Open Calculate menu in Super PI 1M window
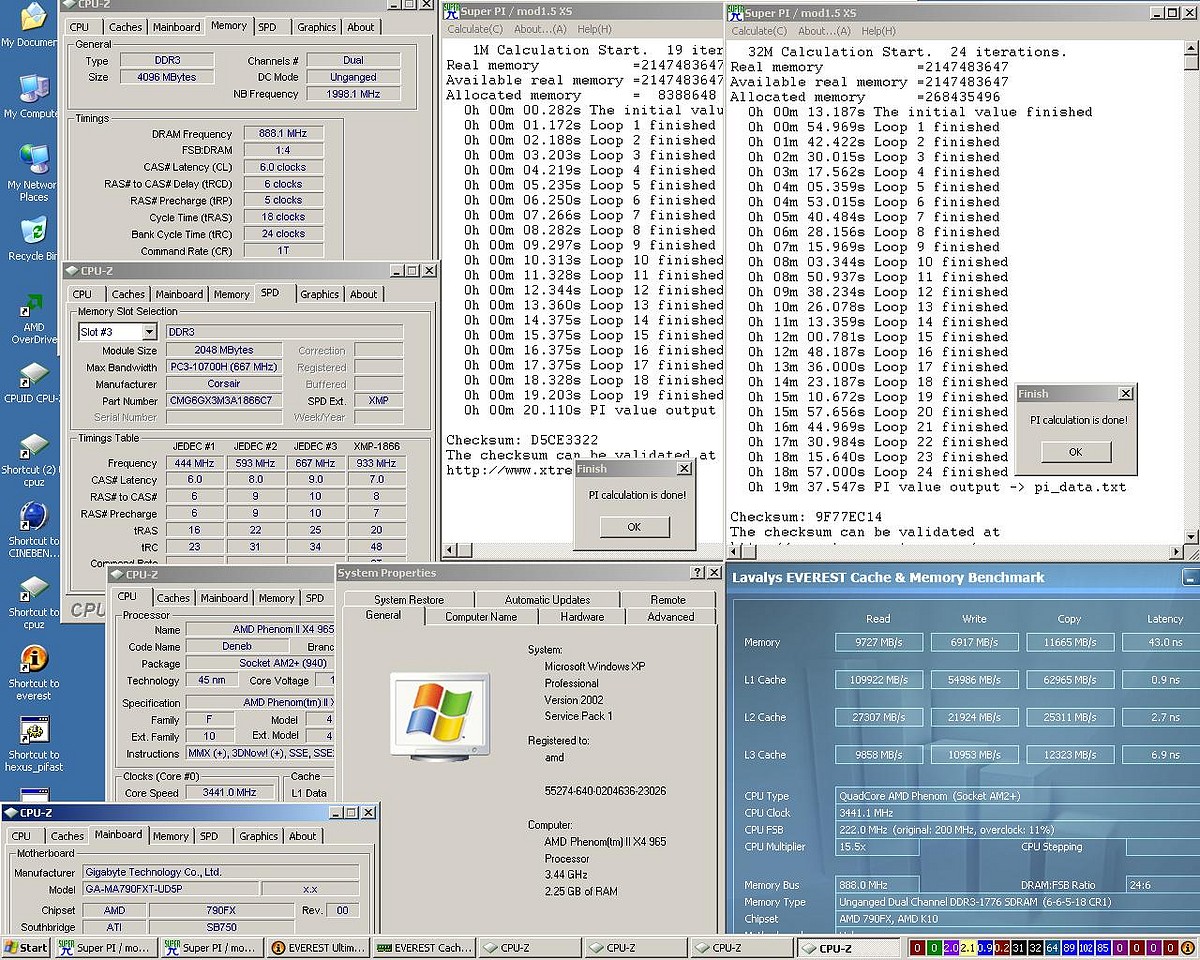1200x960 pixels. pos(477,30)
